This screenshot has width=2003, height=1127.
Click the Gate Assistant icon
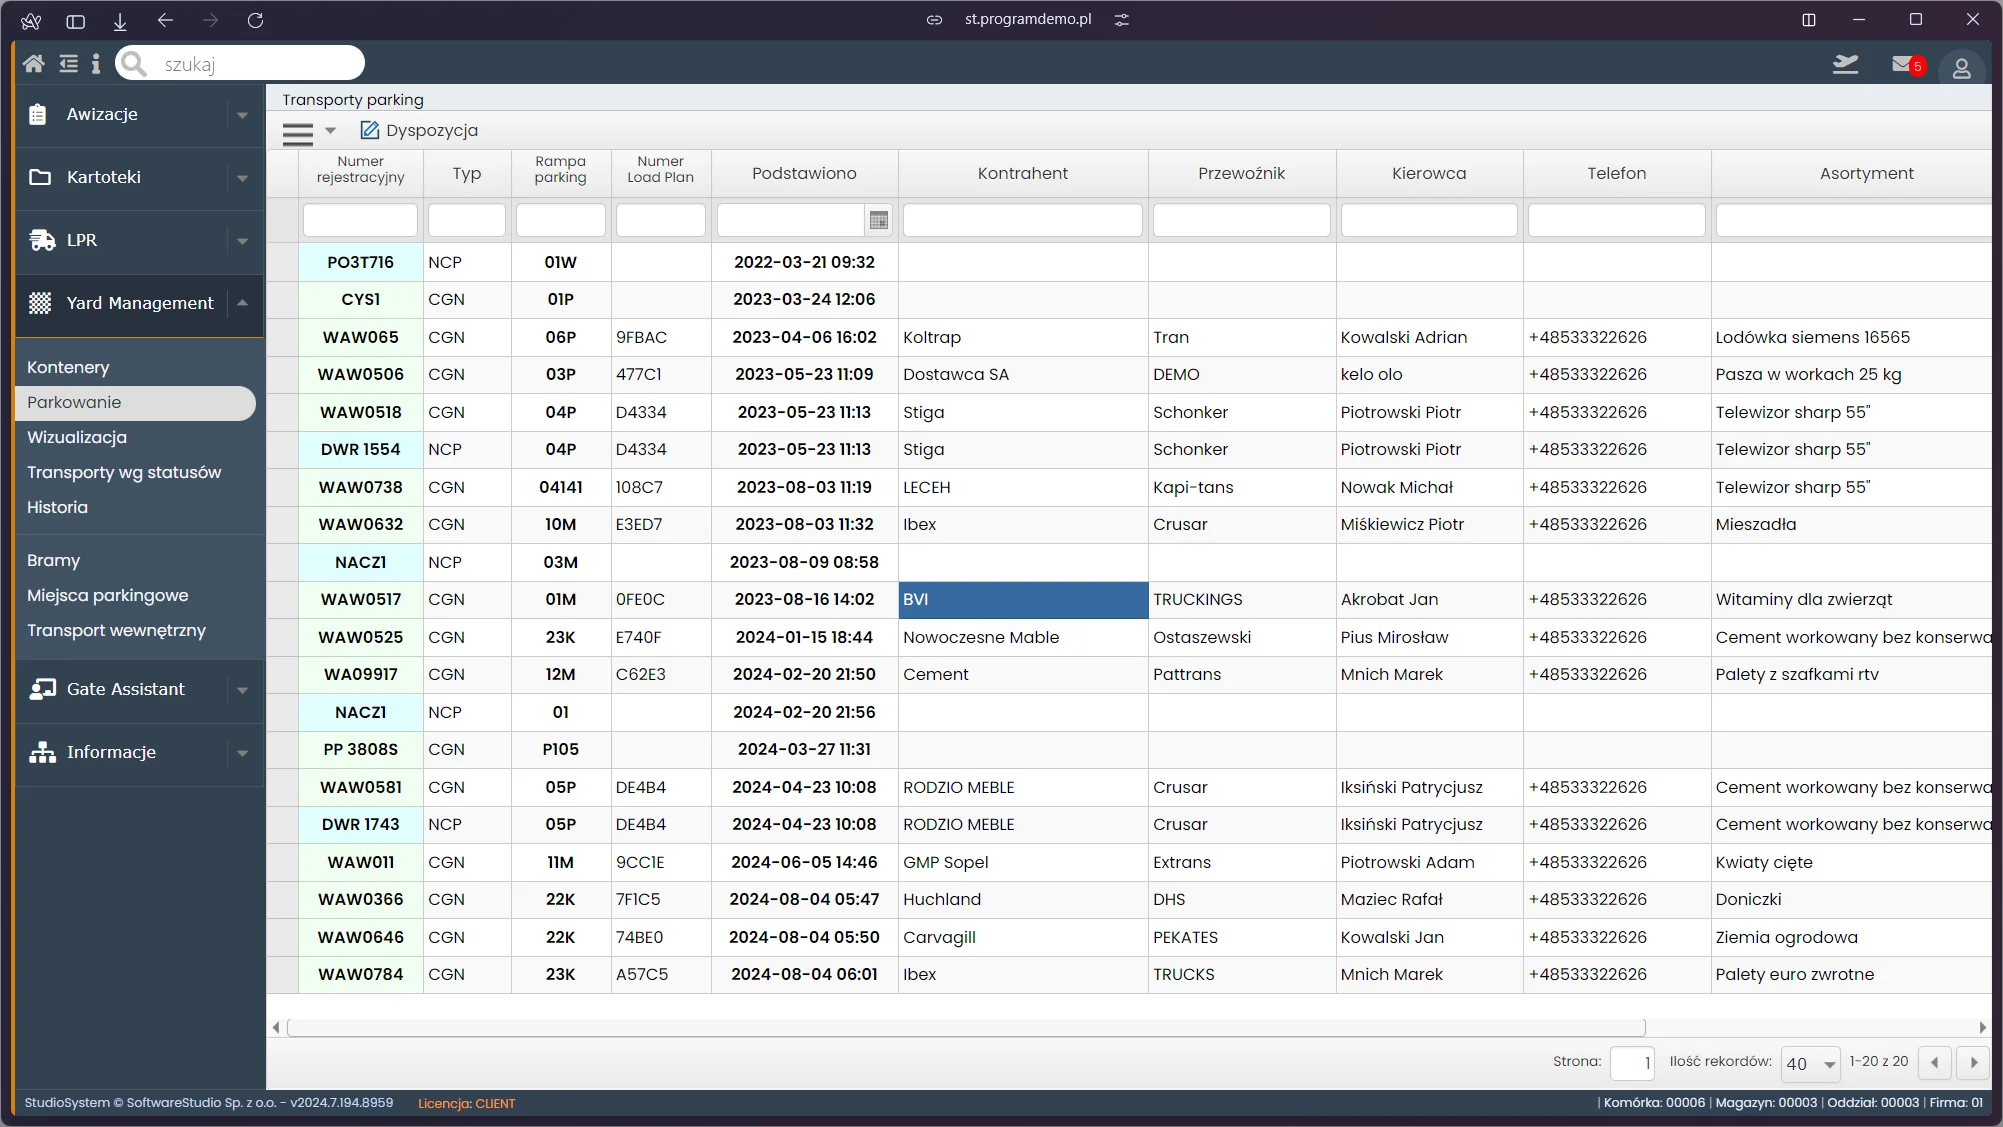pos(42,689)
